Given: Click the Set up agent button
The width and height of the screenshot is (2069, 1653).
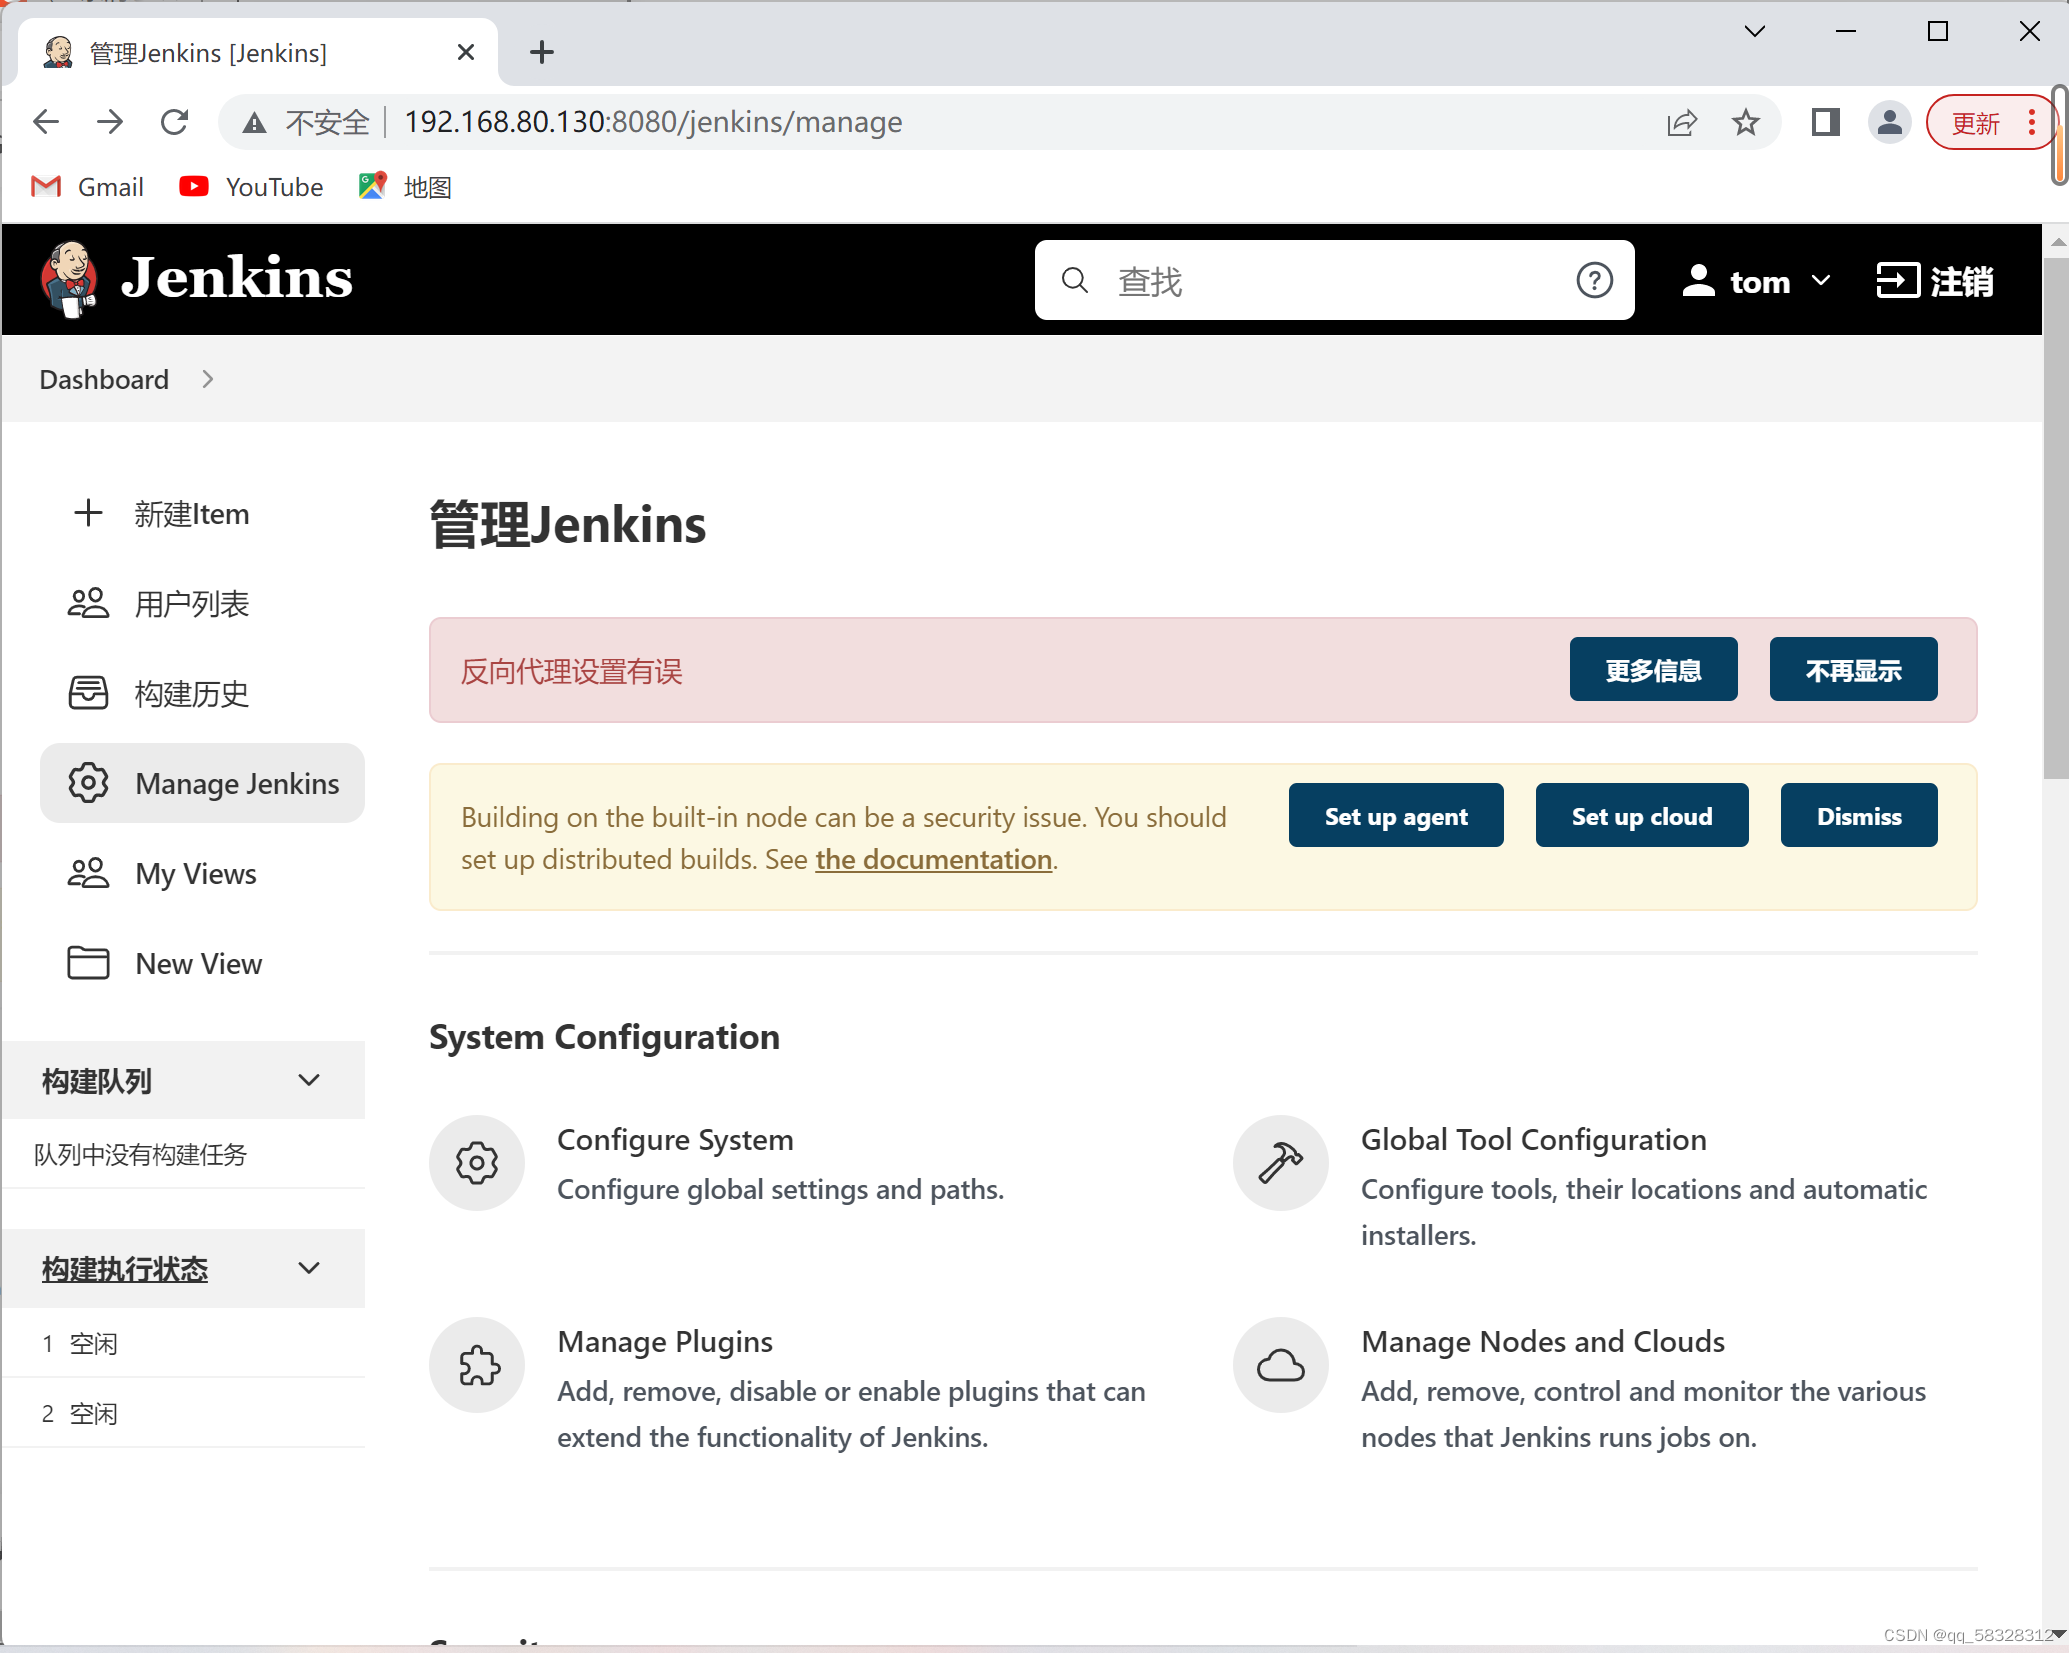Looking at the screenshot, I should (x=1395, y=816).
